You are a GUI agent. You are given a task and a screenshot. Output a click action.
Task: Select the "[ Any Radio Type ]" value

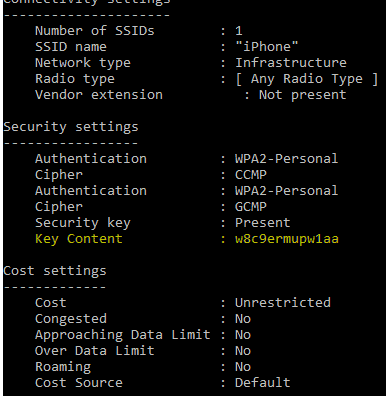tap(307, 79)
